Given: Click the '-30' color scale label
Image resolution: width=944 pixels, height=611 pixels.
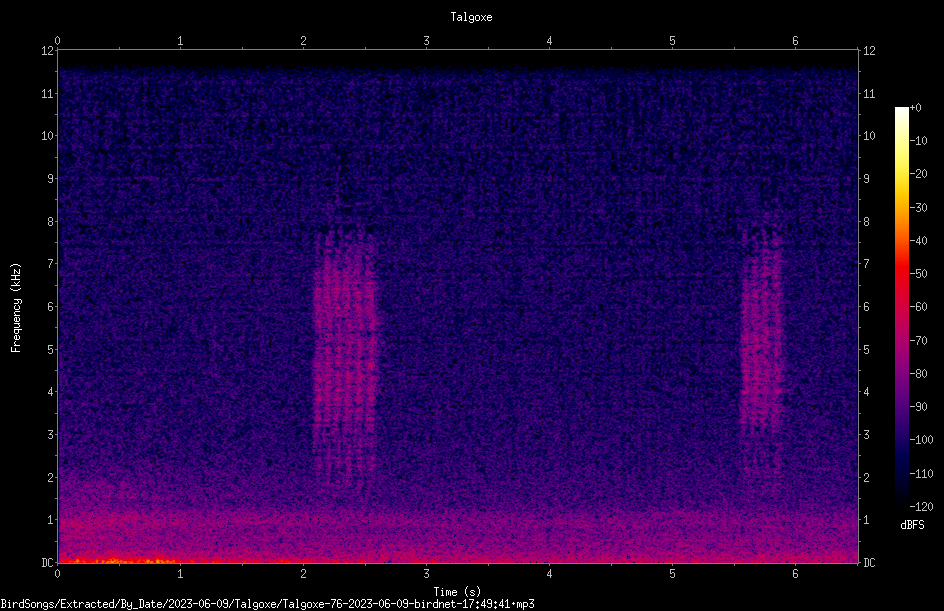Looking at the screenshot, I should (x=918, y=208).
